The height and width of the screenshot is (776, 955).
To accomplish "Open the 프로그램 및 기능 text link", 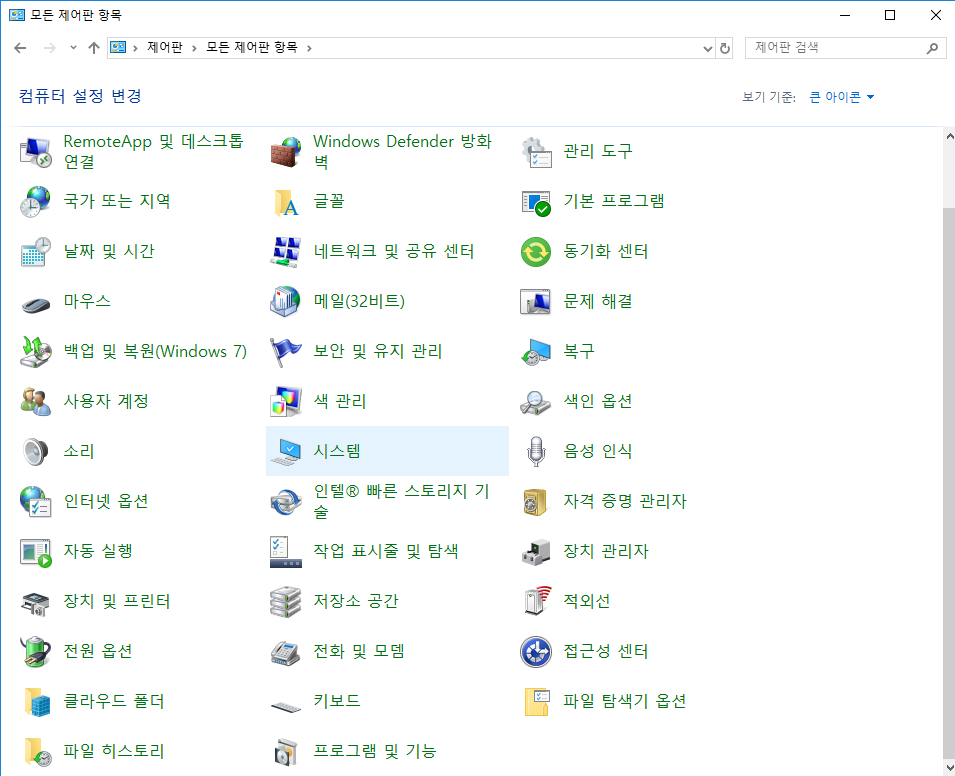I will pyautogui.click(x=375, y=751).
